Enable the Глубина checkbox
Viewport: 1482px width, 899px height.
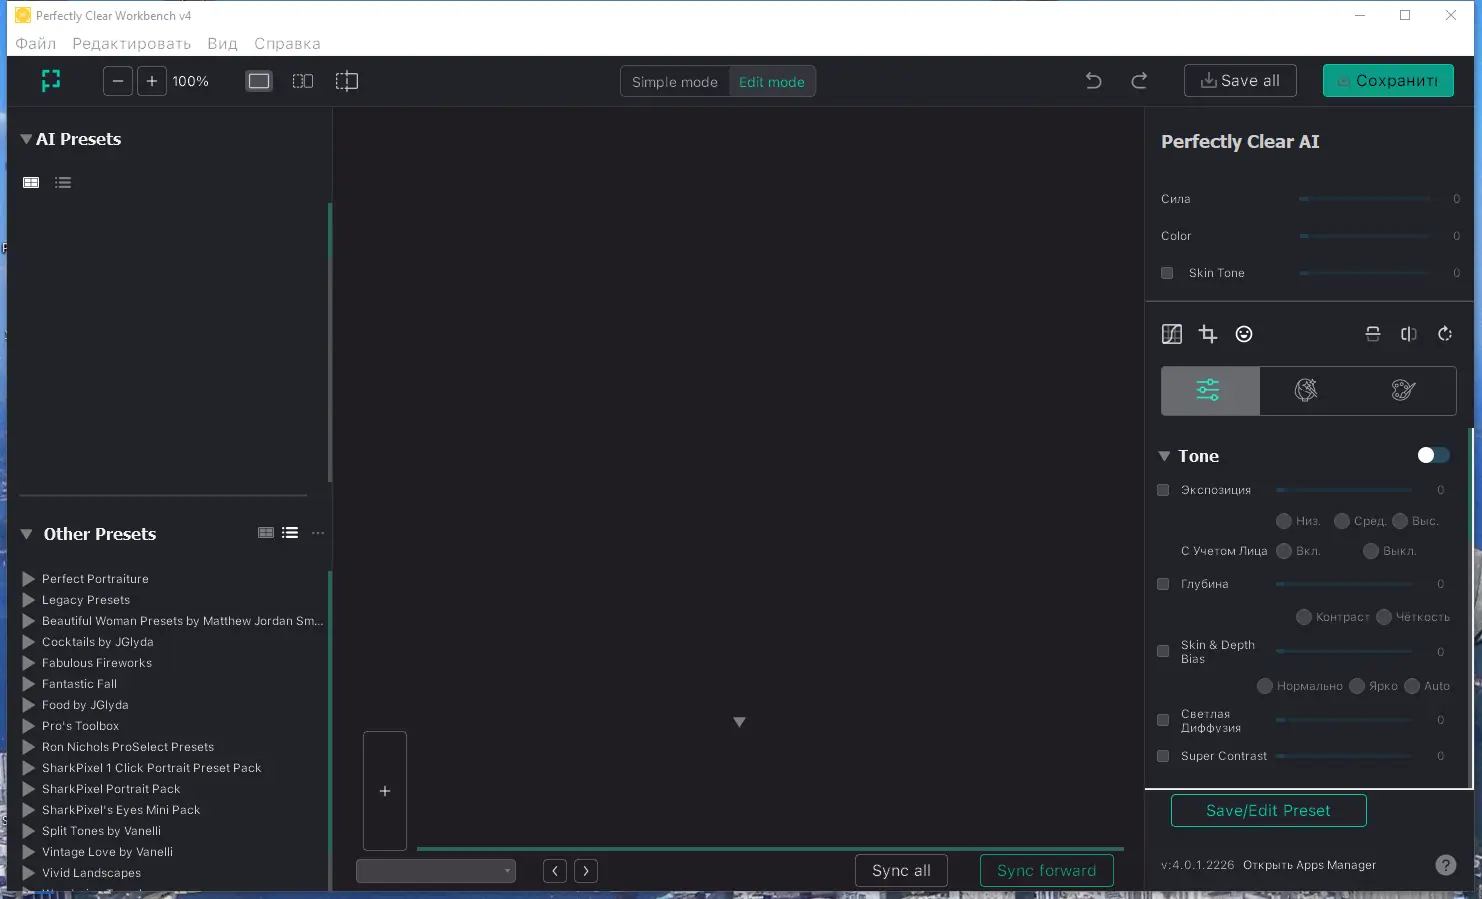pyautogui.click(x=1163, y=584)
